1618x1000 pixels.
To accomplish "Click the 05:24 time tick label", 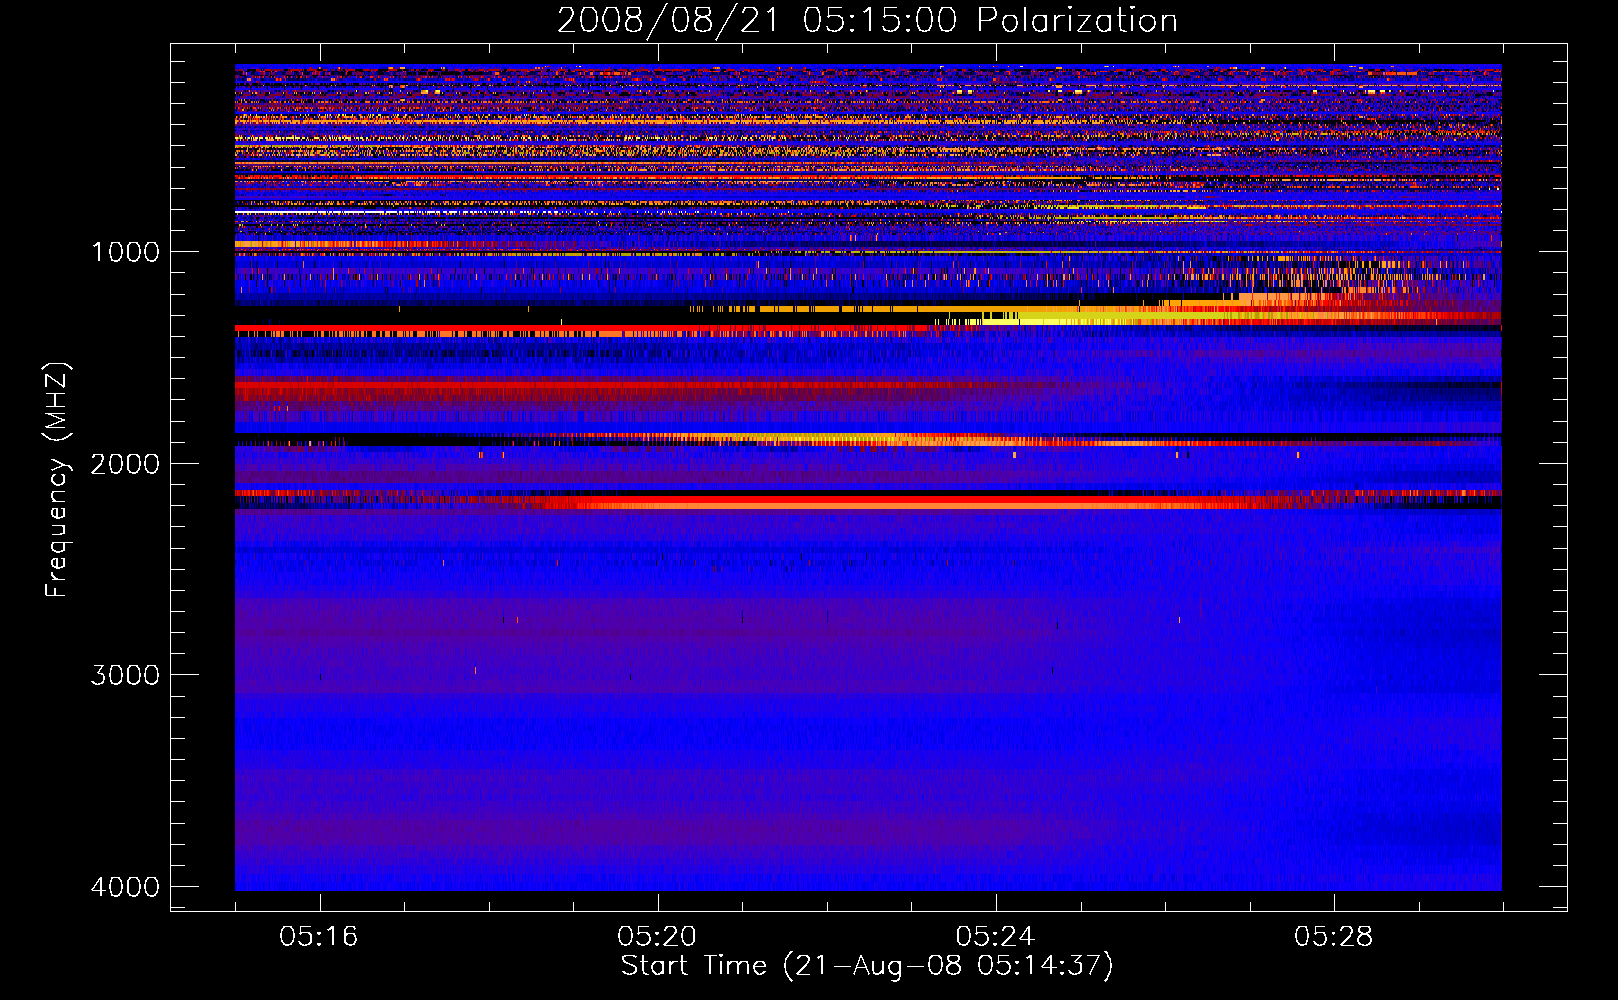I will (x=995, y=937).
